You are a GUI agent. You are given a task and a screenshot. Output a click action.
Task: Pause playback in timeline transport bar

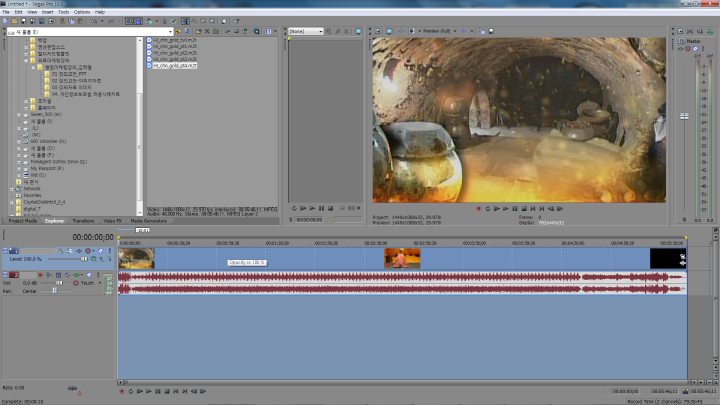coord(158,391)
